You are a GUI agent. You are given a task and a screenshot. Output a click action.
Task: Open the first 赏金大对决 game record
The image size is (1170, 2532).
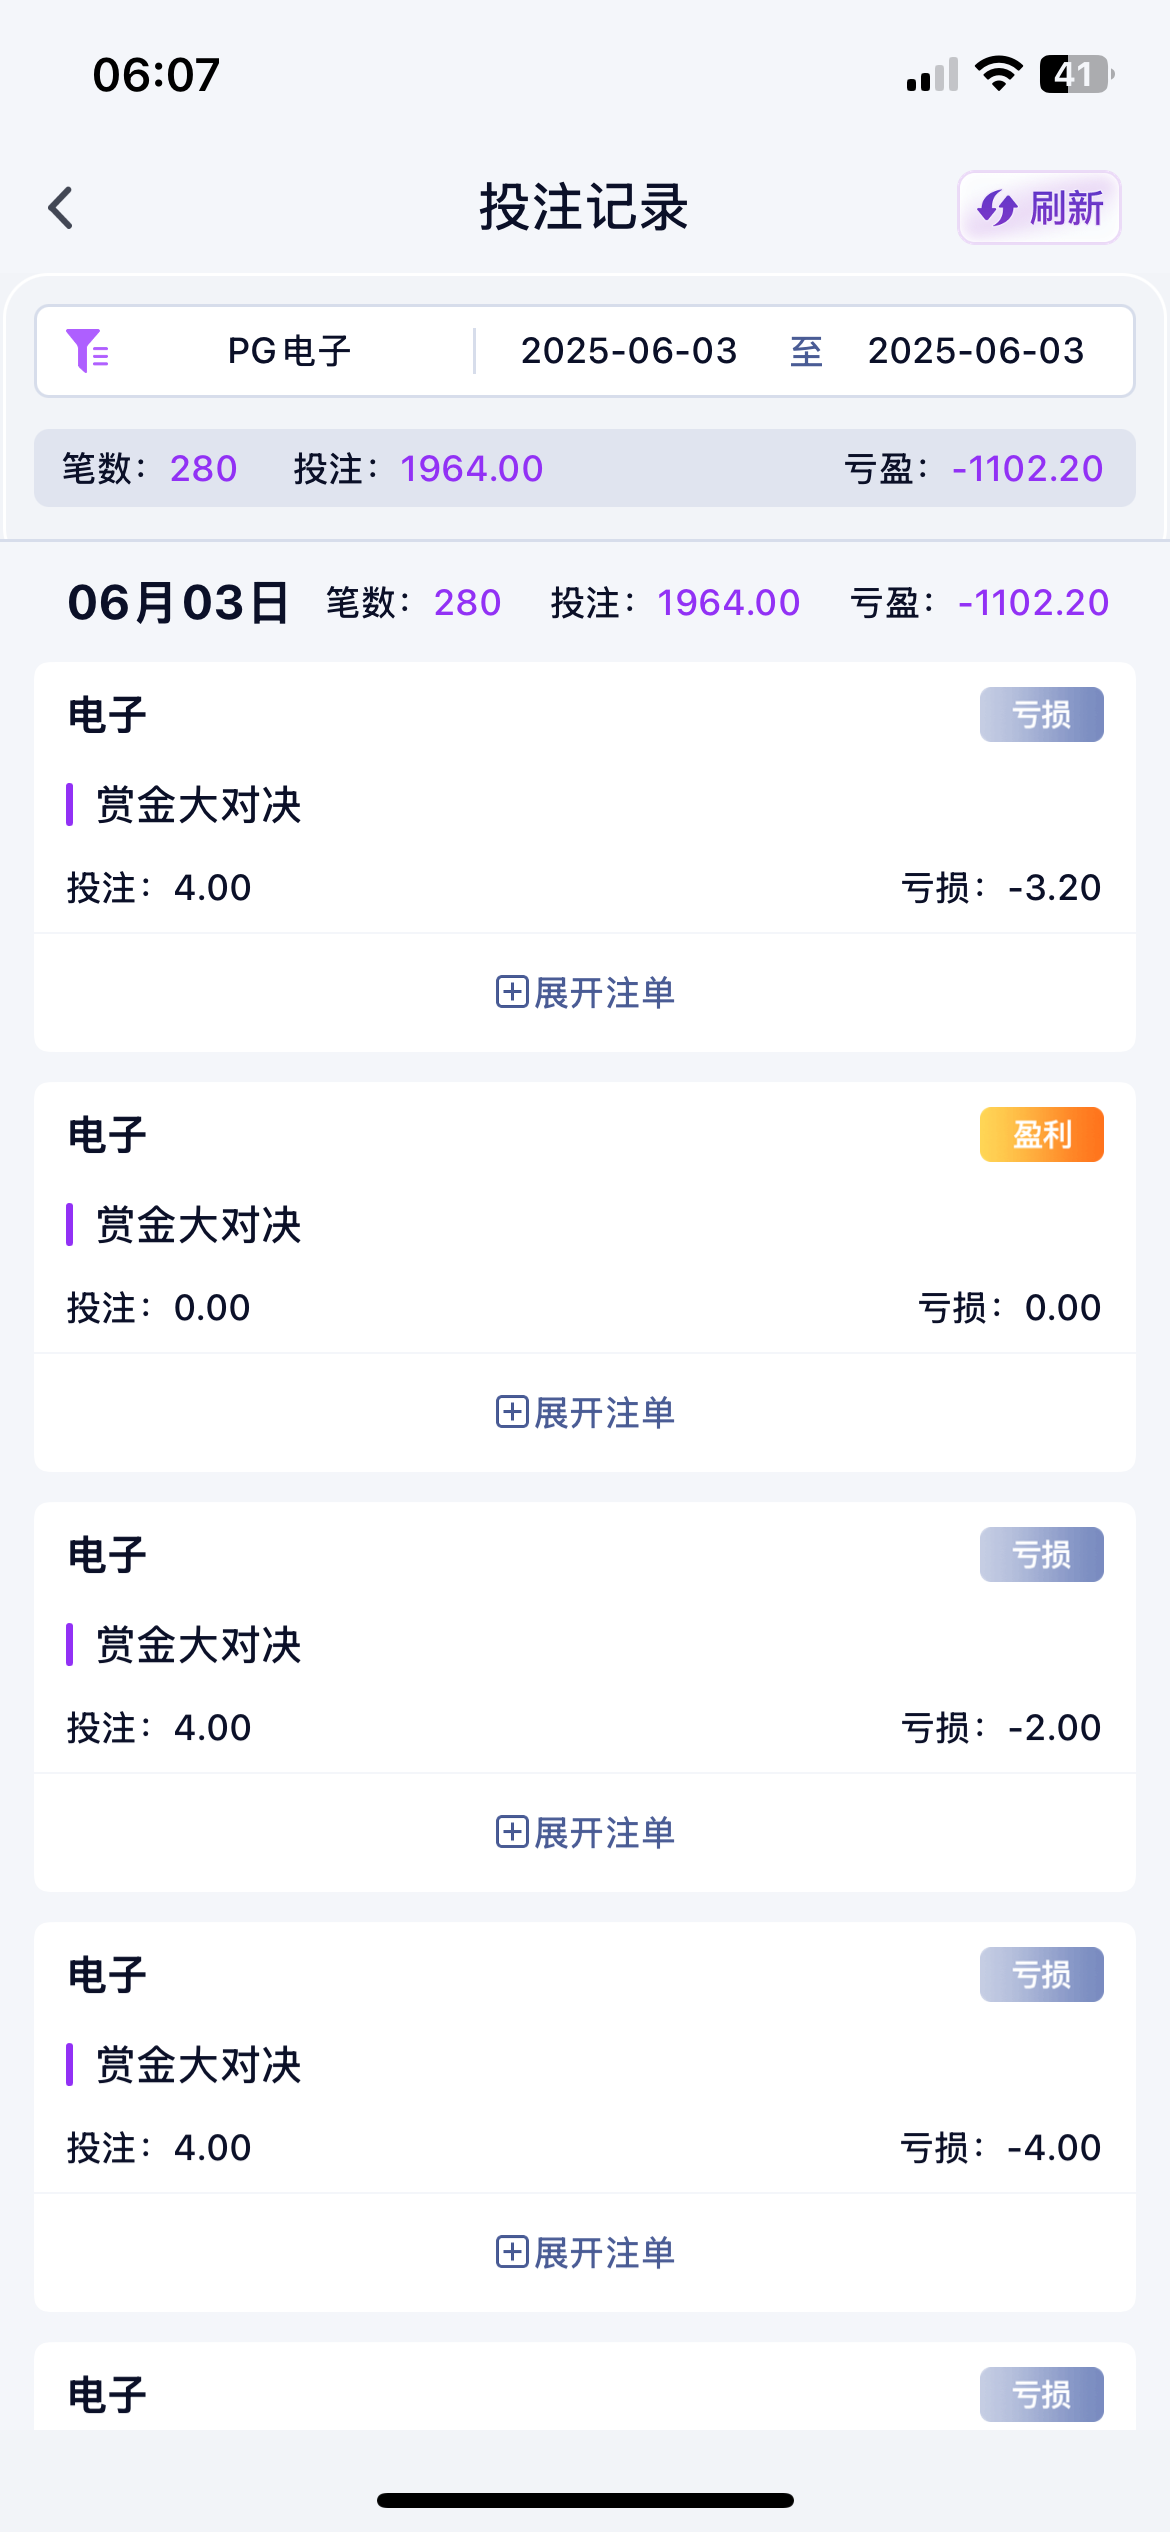coord(199,805)
